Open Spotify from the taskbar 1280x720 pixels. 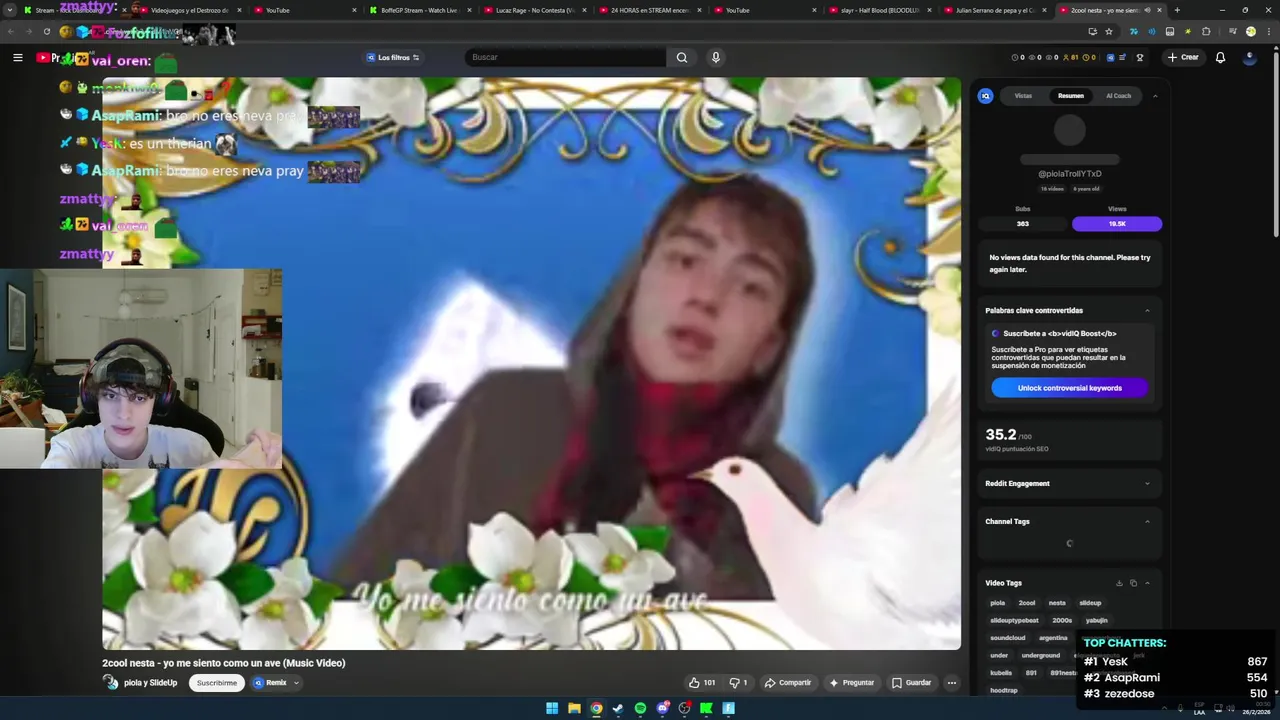coord(640,708)
